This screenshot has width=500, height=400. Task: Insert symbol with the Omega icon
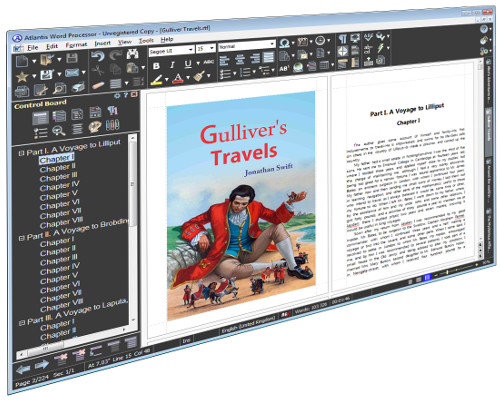(x=284, y=43)
